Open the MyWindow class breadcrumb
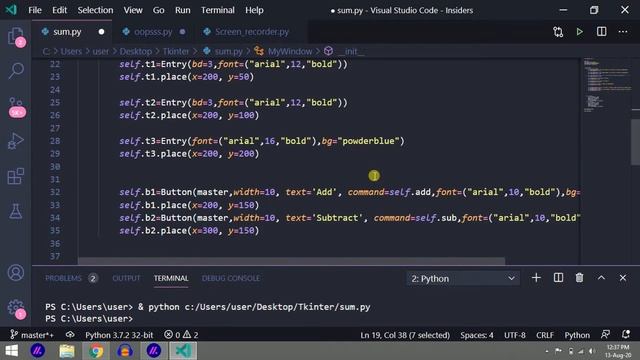The width and height of the screenshot is (640, 360). coord(290,51)
